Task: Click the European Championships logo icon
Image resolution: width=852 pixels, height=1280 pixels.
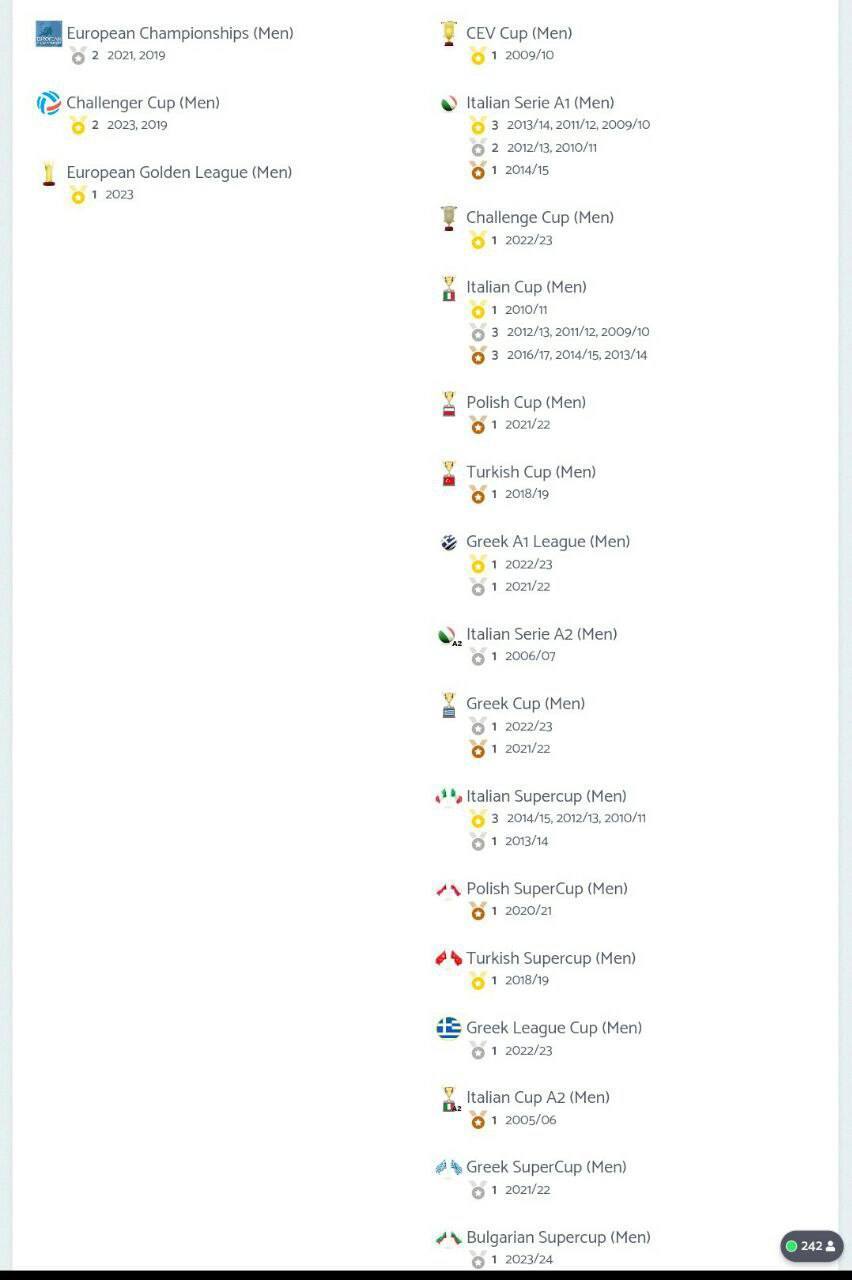Action: tap(48, 34)
